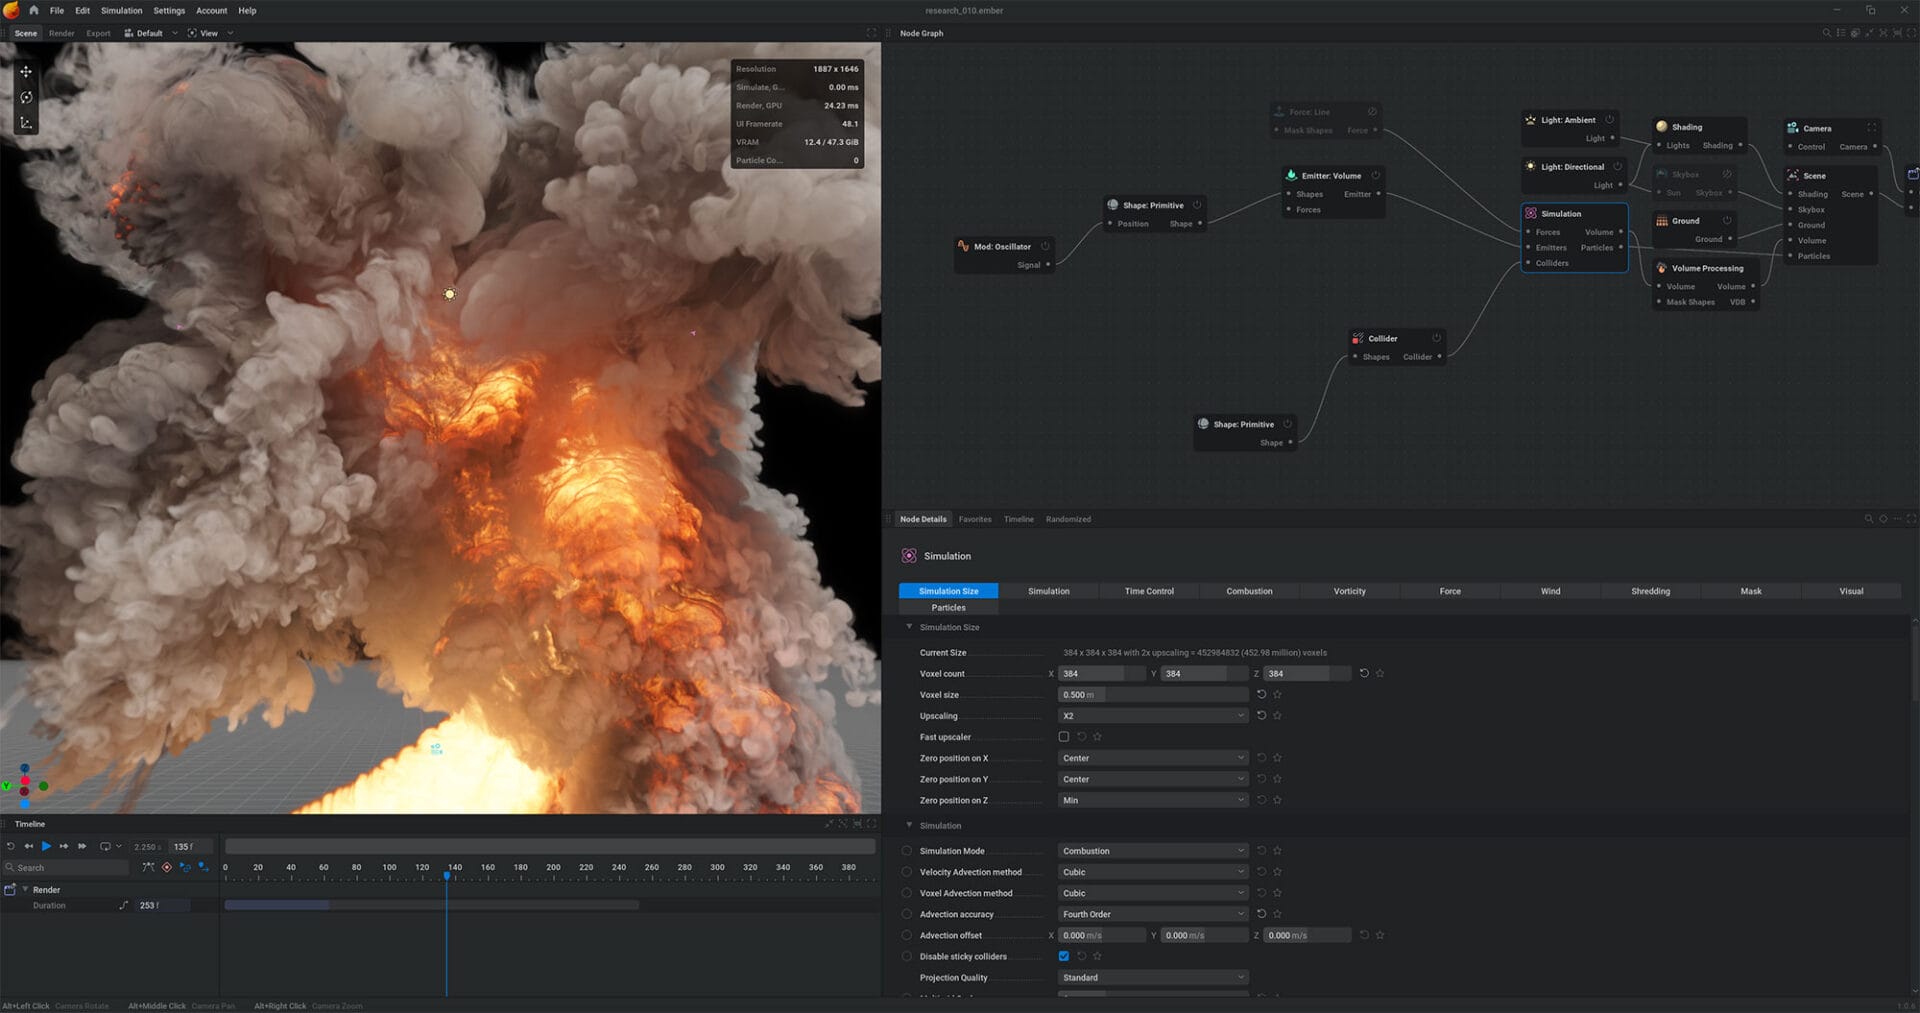Screen dimensions: 1920x1013
Task: Open Zero position on Z dropdown
Action: 1153,800
